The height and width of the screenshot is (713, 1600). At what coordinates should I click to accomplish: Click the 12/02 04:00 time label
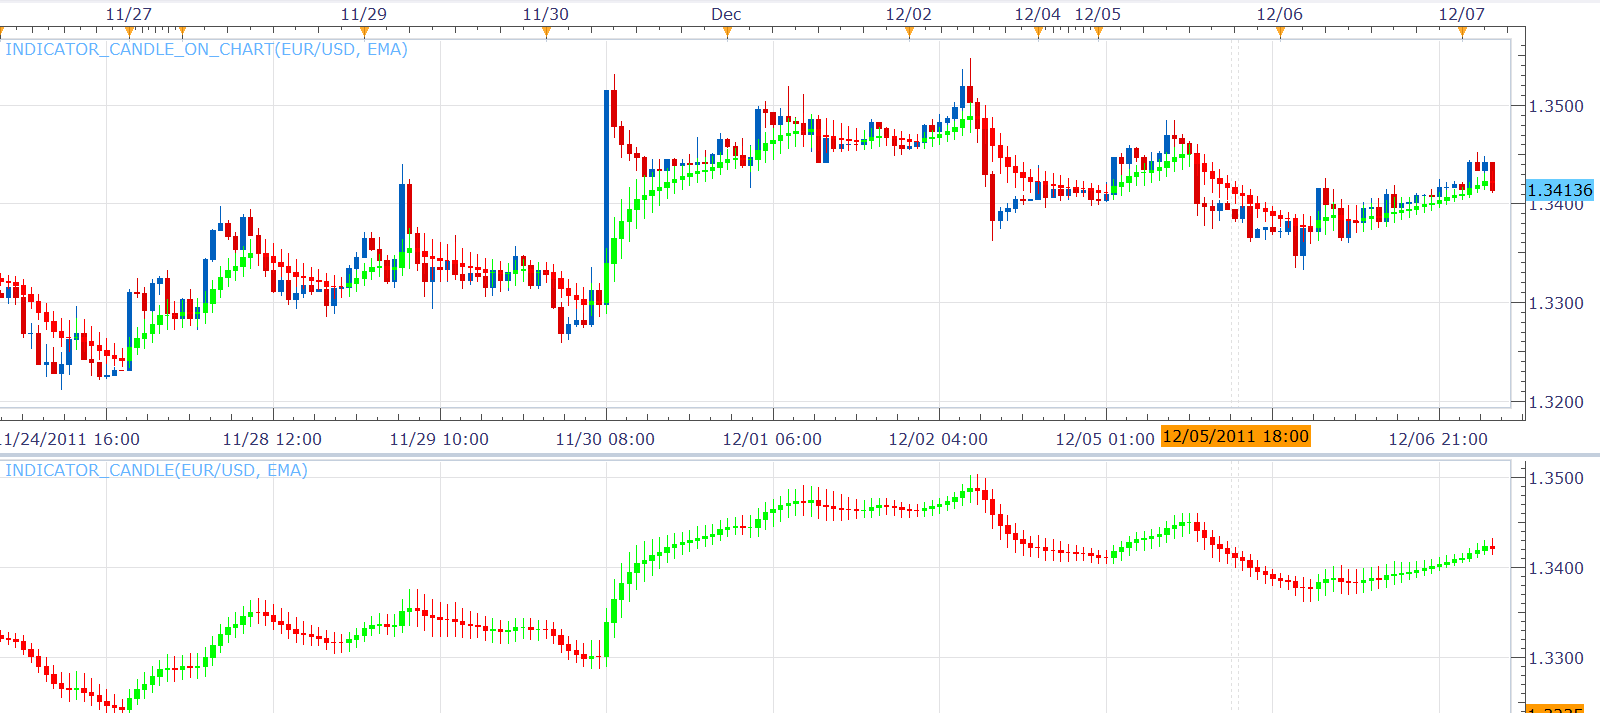pyautogui.click(x=938, y=439)
